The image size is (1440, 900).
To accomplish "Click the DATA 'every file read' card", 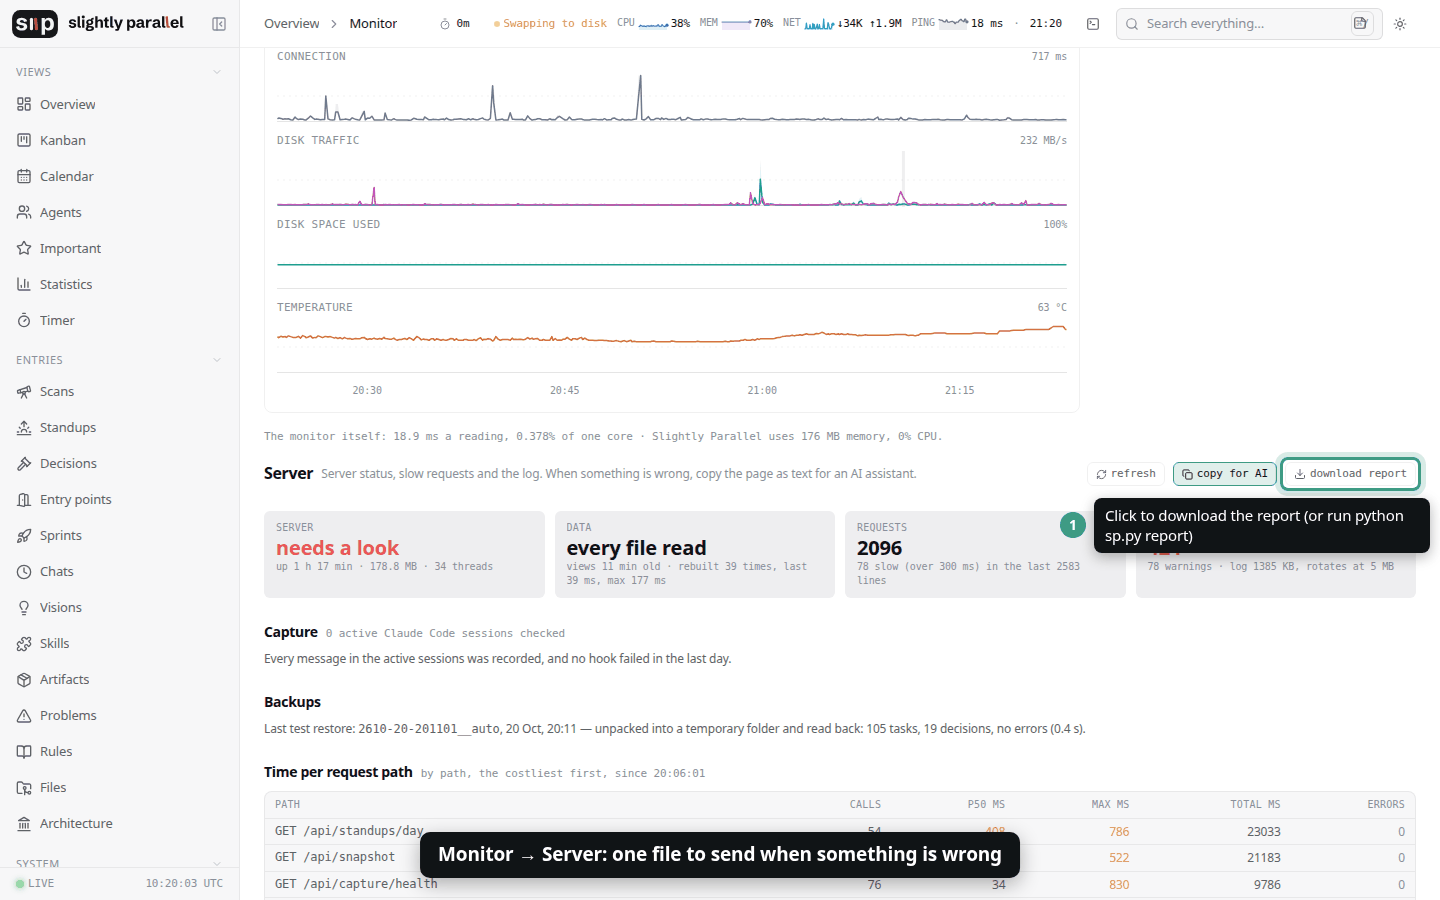I will (695, 555).
